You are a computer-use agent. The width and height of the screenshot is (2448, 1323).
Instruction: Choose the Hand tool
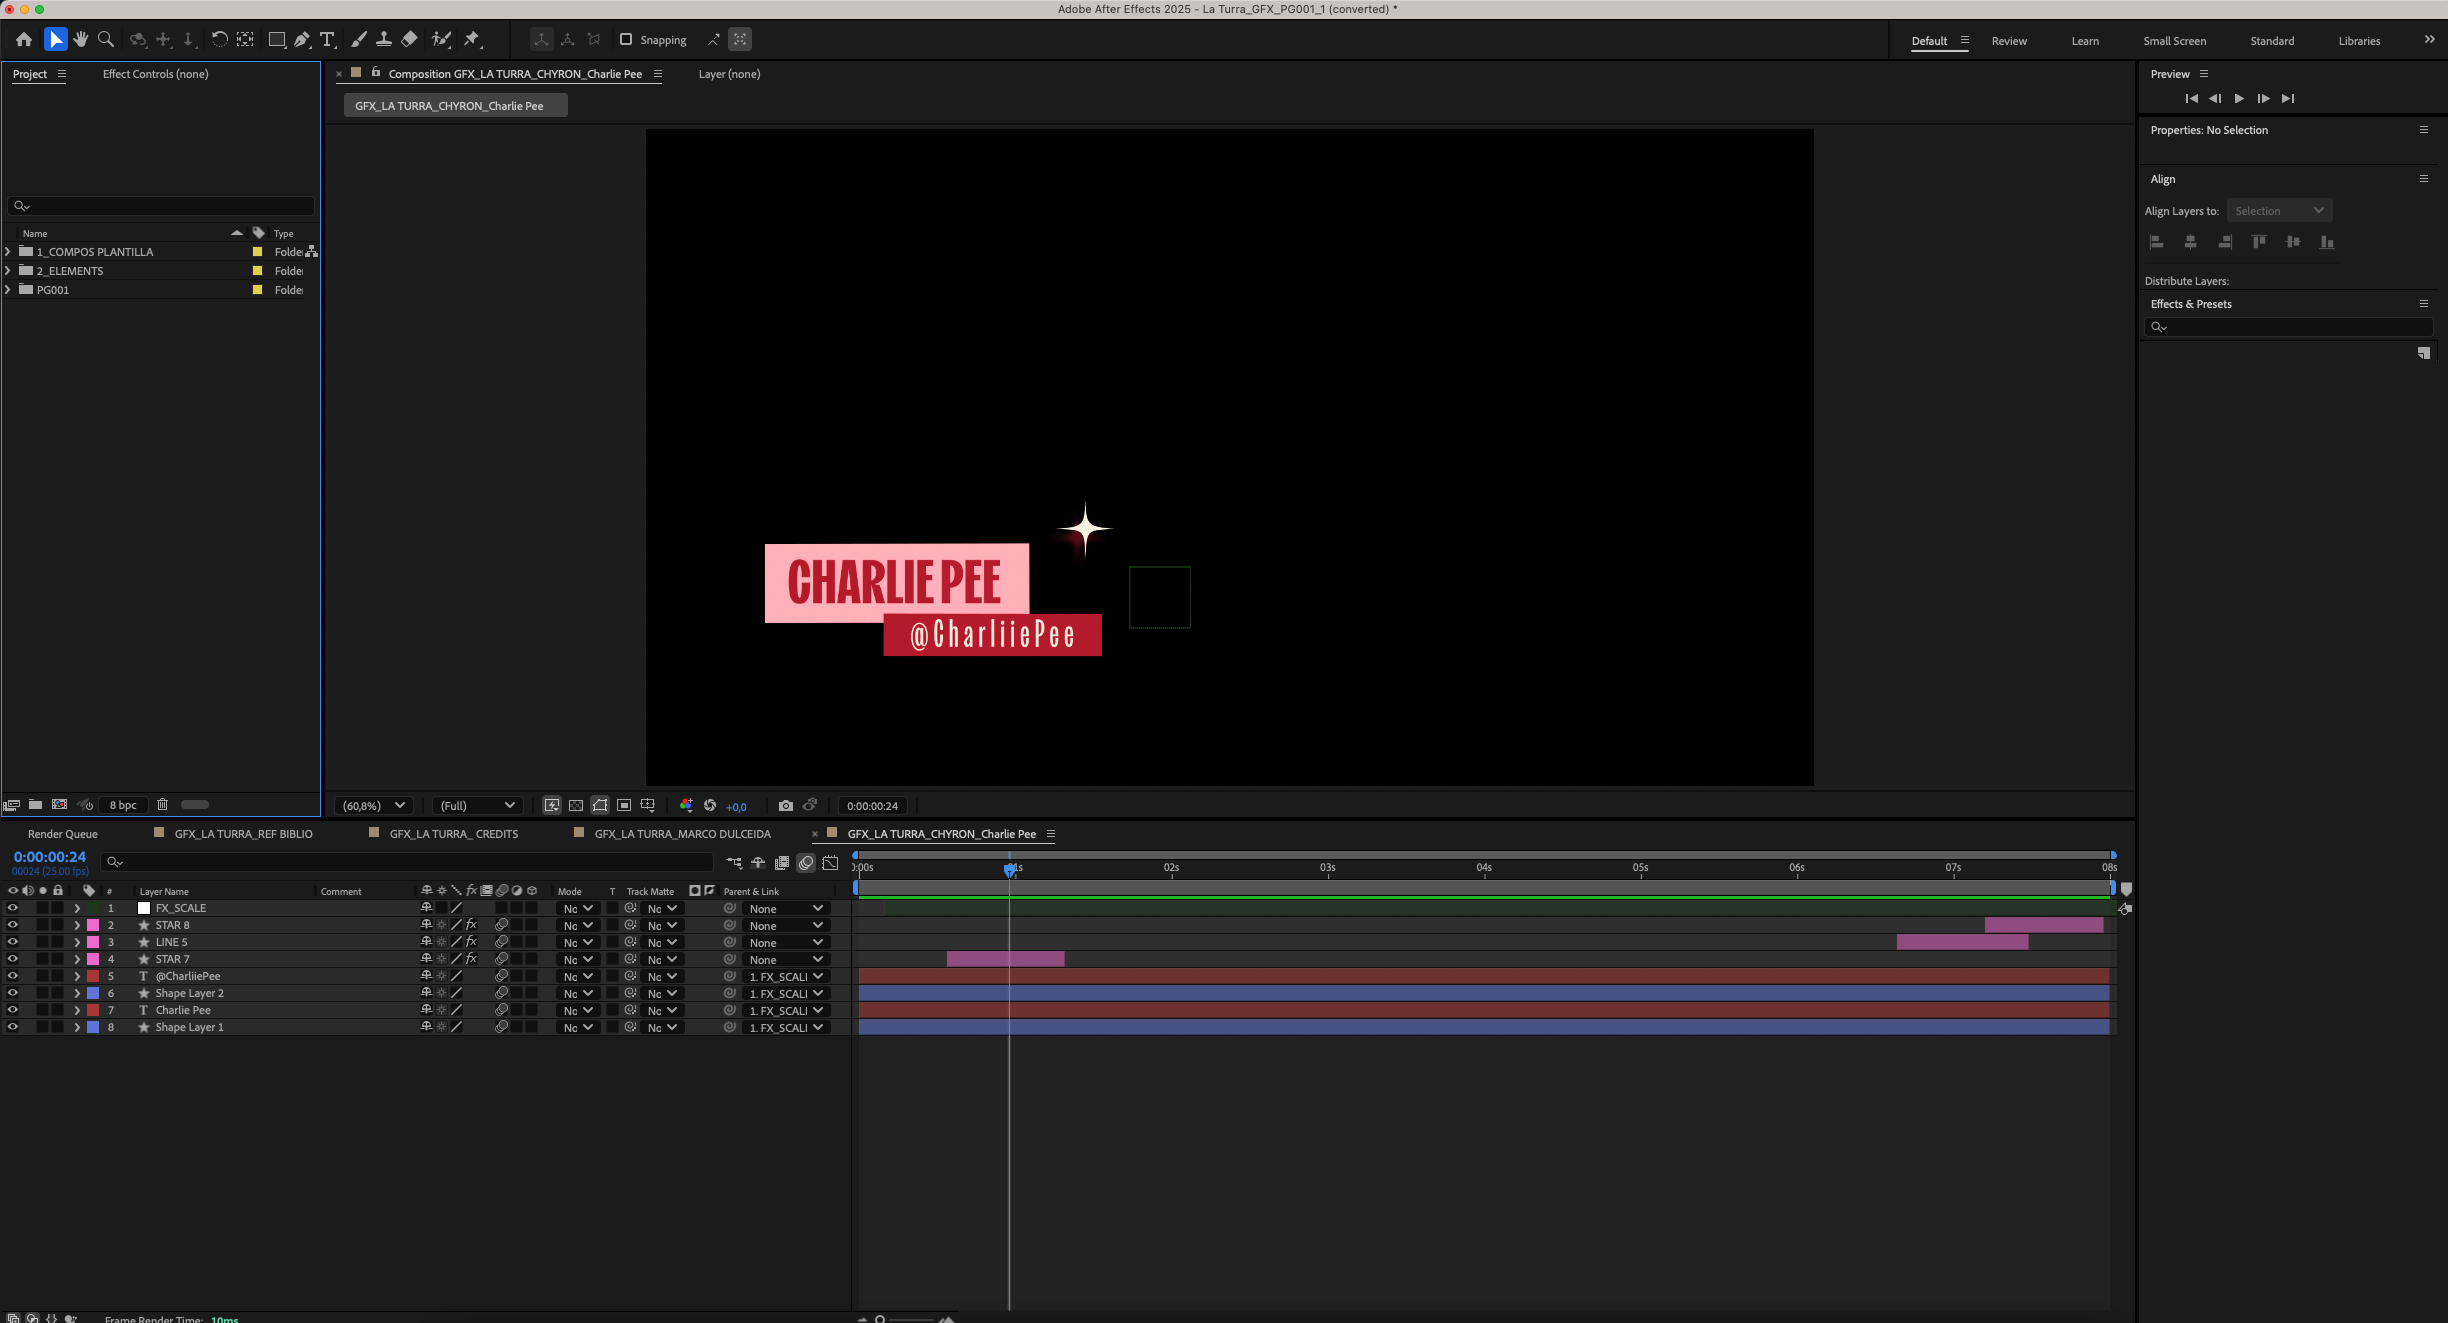pyautogui.click(x=81, y=40)
